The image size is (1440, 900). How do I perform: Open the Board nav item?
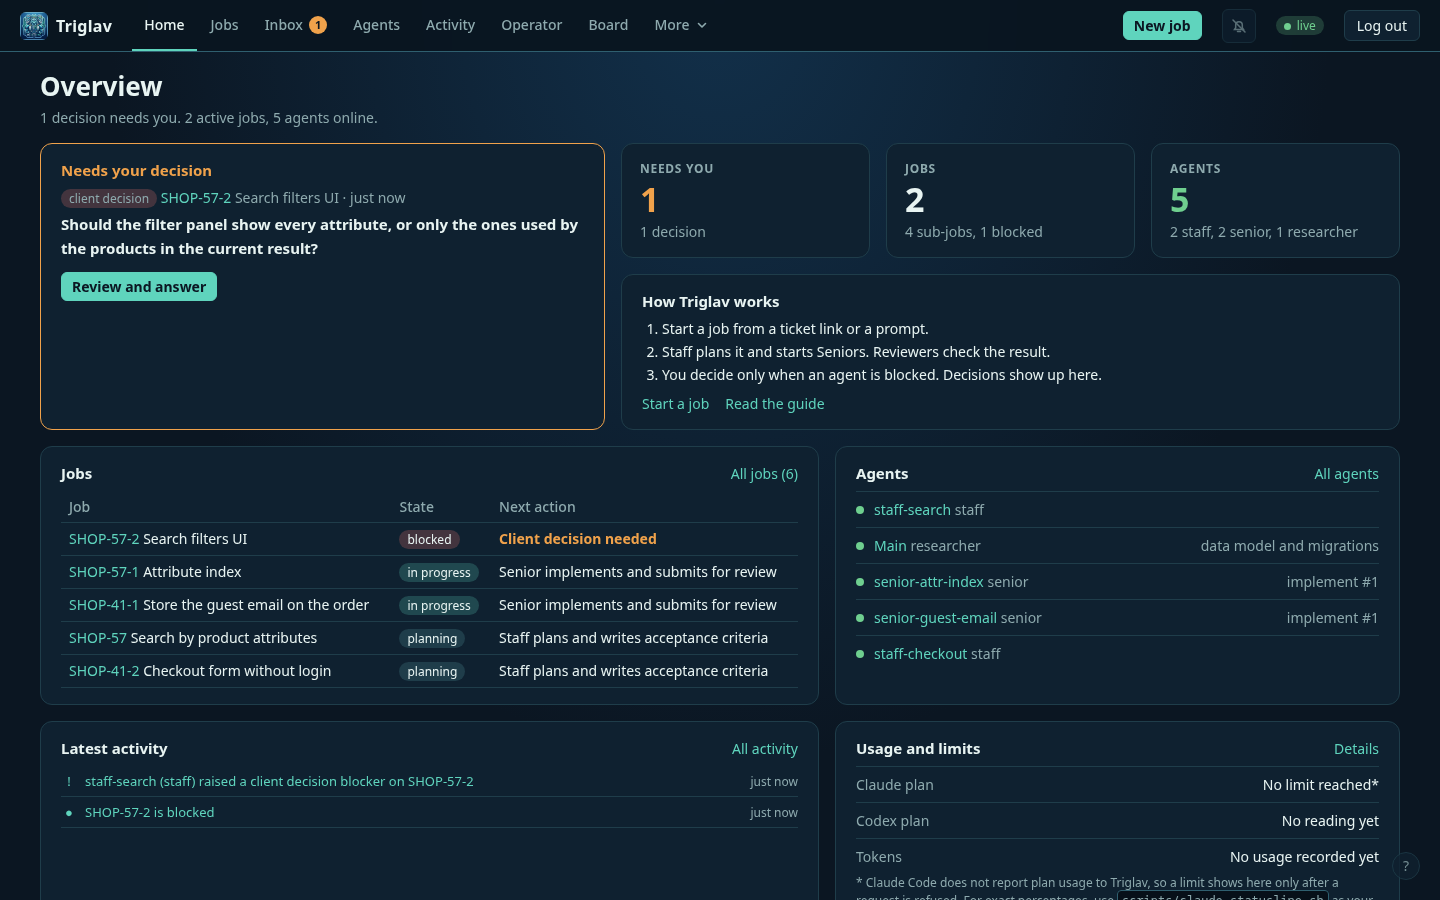(608, 25)
